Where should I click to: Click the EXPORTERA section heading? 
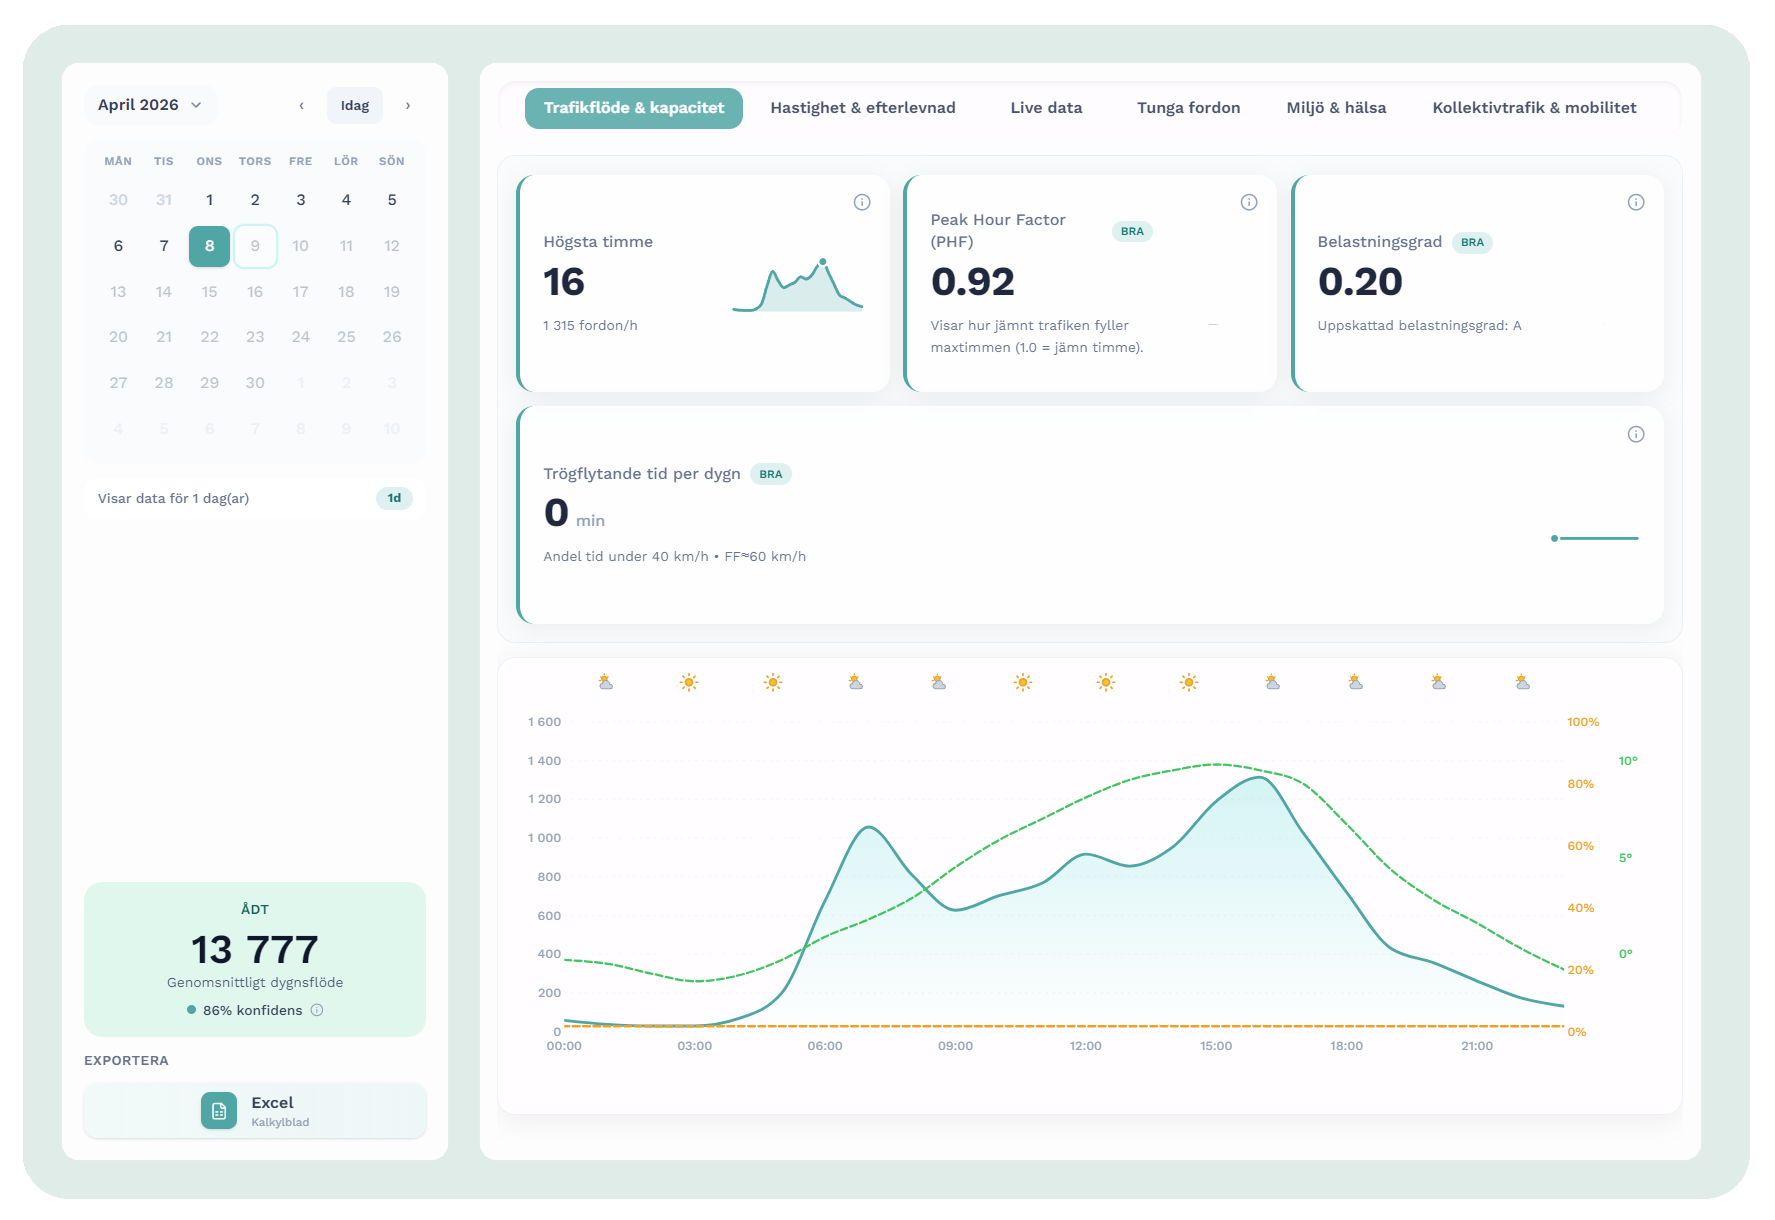(x=126, y=1060)
